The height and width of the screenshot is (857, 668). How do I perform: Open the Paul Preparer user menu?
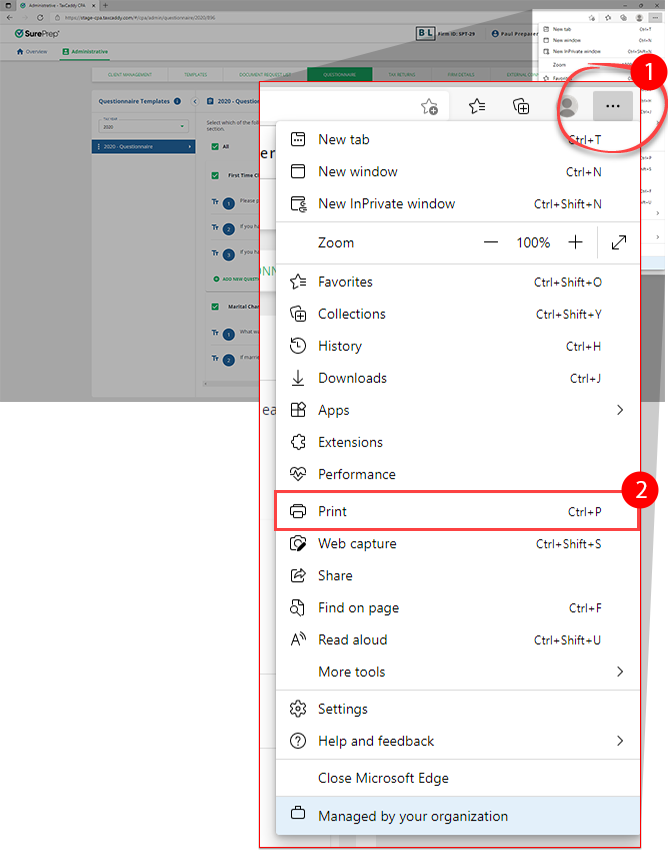point(514,33)
